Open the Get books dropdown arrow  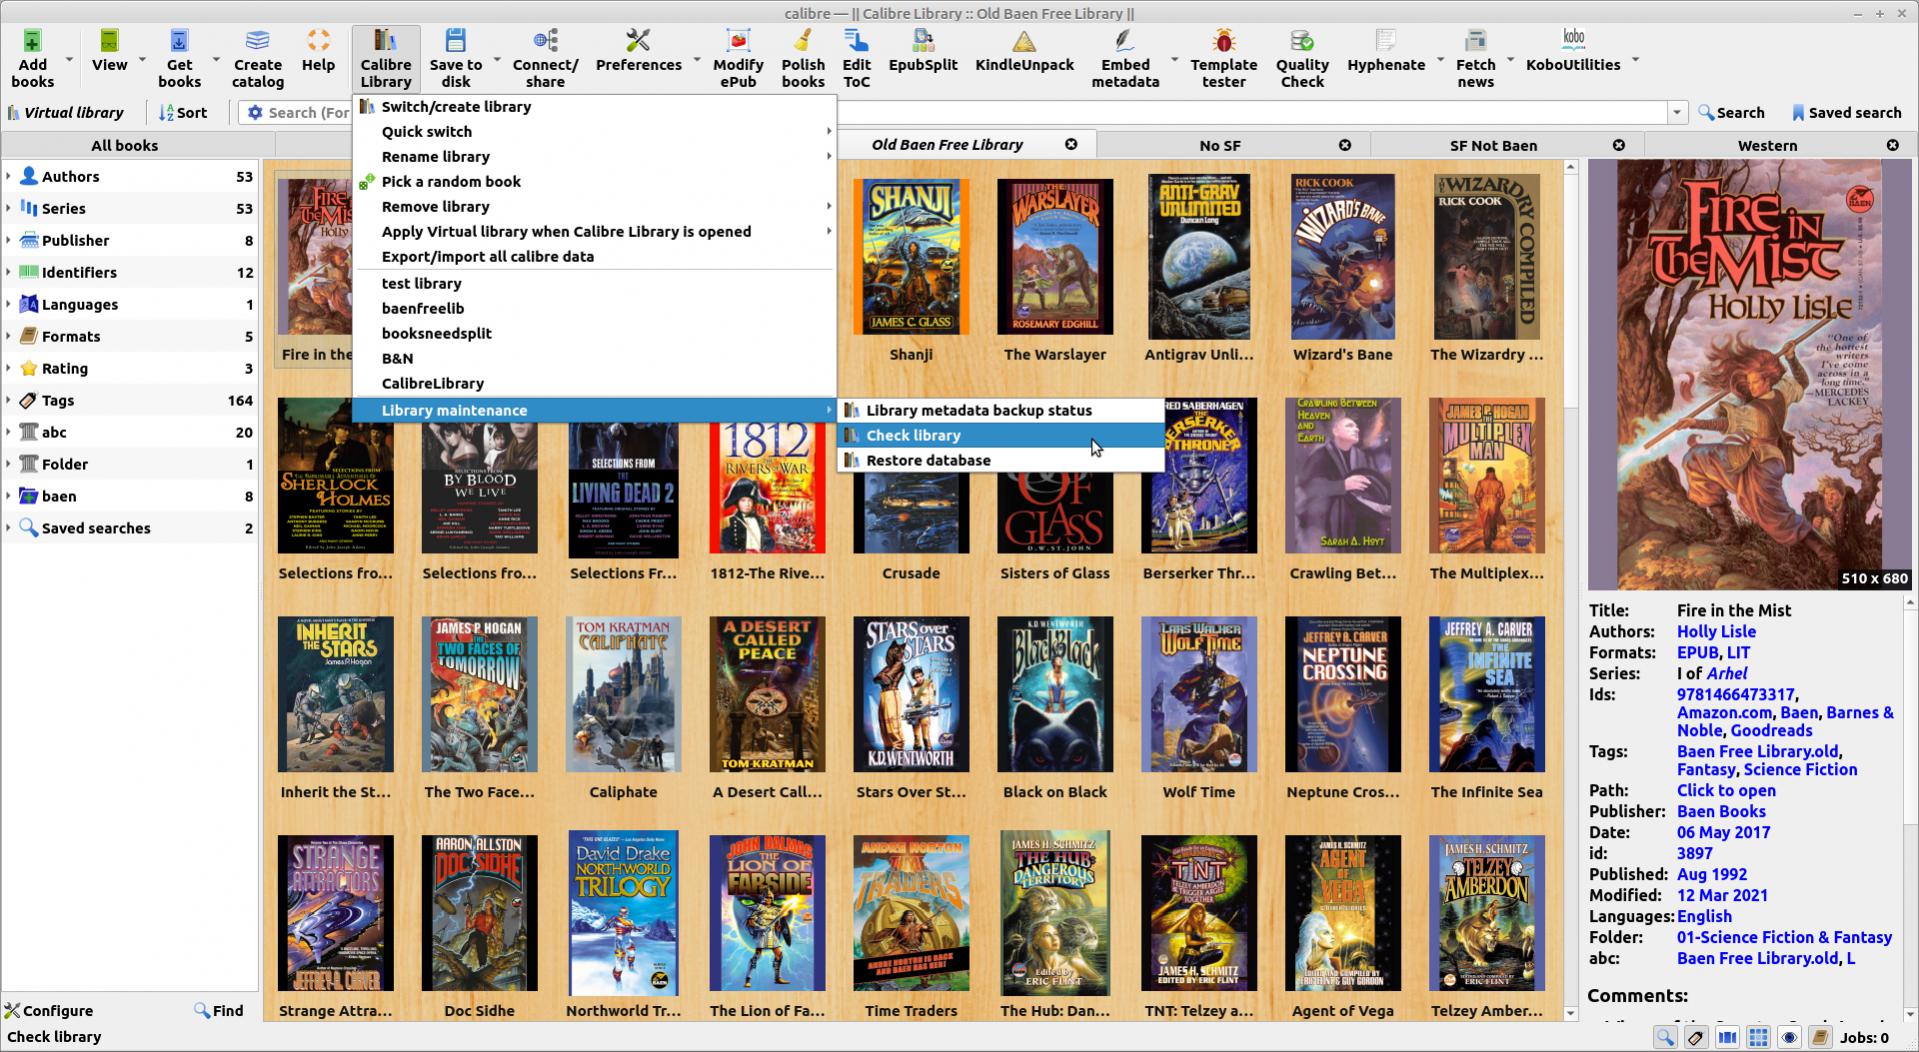pyautogui.click(x=215, y=60)
